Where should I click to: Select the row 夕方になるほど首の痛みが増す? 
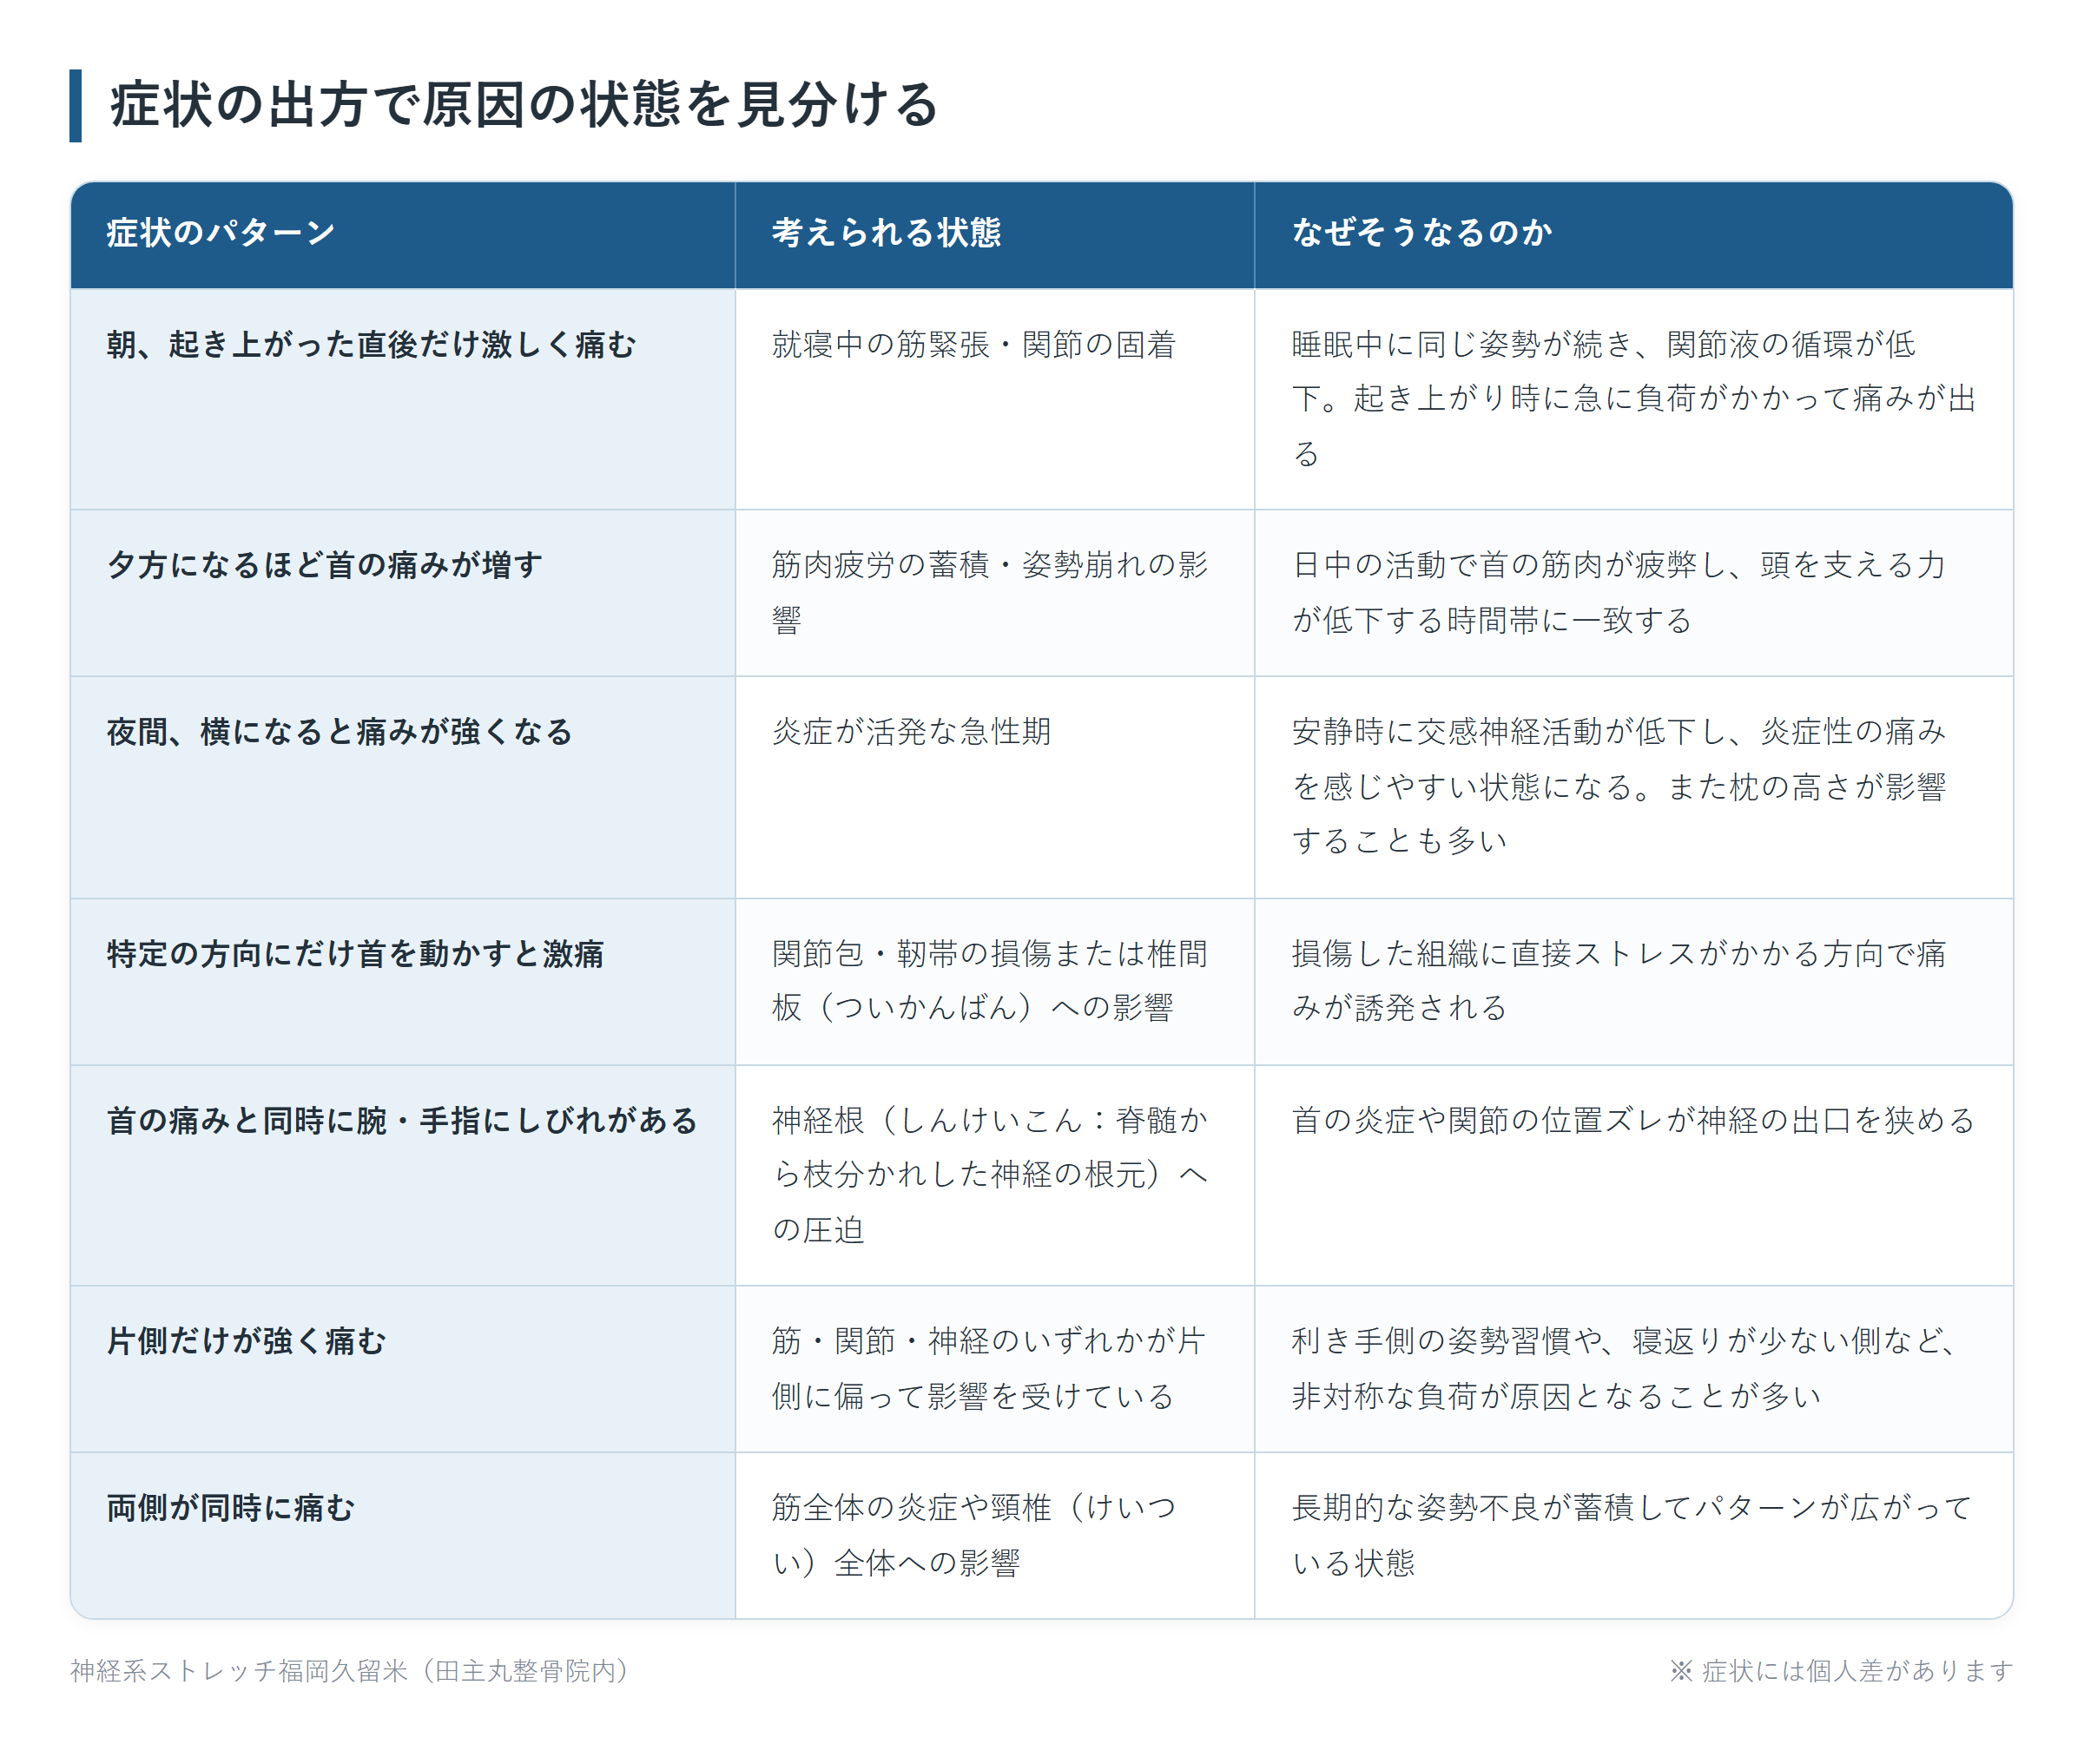(x=1041, y=593)
